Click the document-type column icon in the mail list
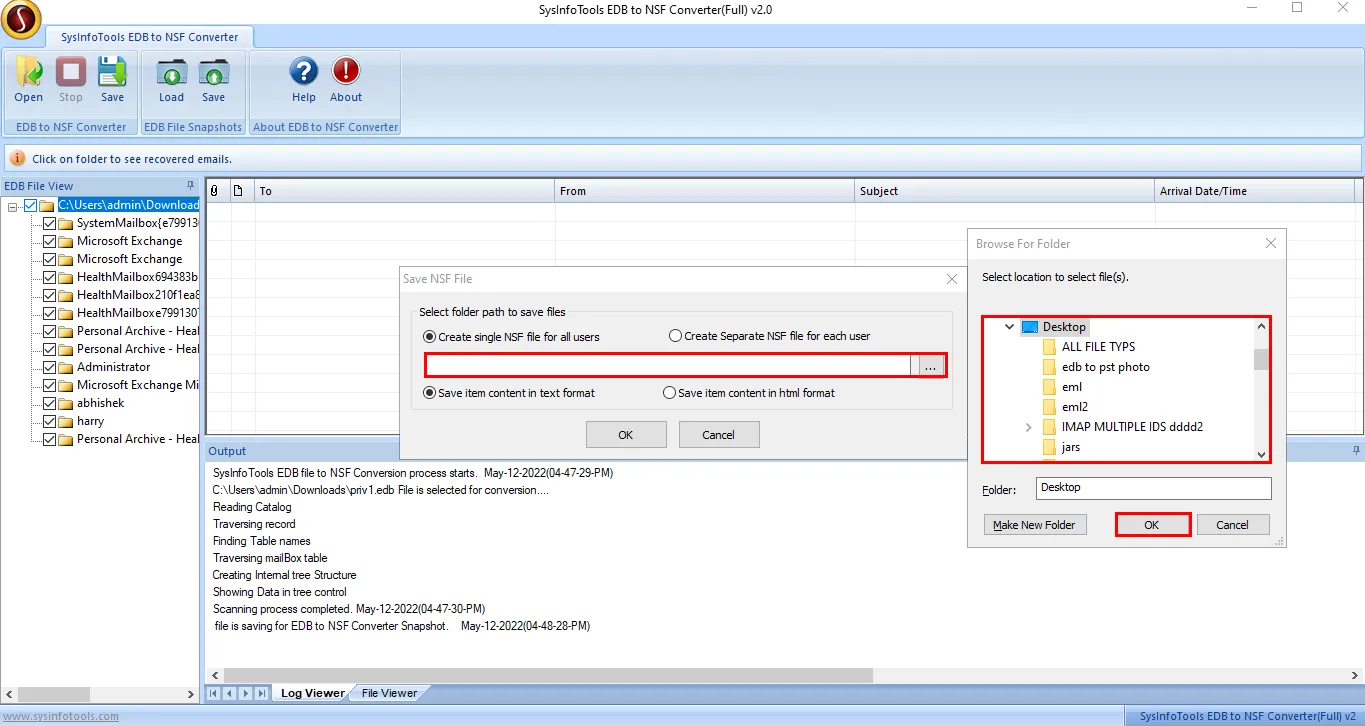This screenshot has width=1365, height=726. point(238,191)
